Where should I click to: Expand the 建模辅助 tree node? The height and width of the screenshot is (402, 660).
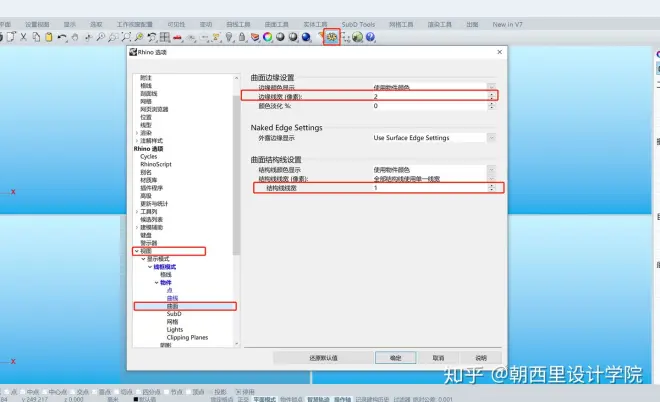[x=137, y=227]
